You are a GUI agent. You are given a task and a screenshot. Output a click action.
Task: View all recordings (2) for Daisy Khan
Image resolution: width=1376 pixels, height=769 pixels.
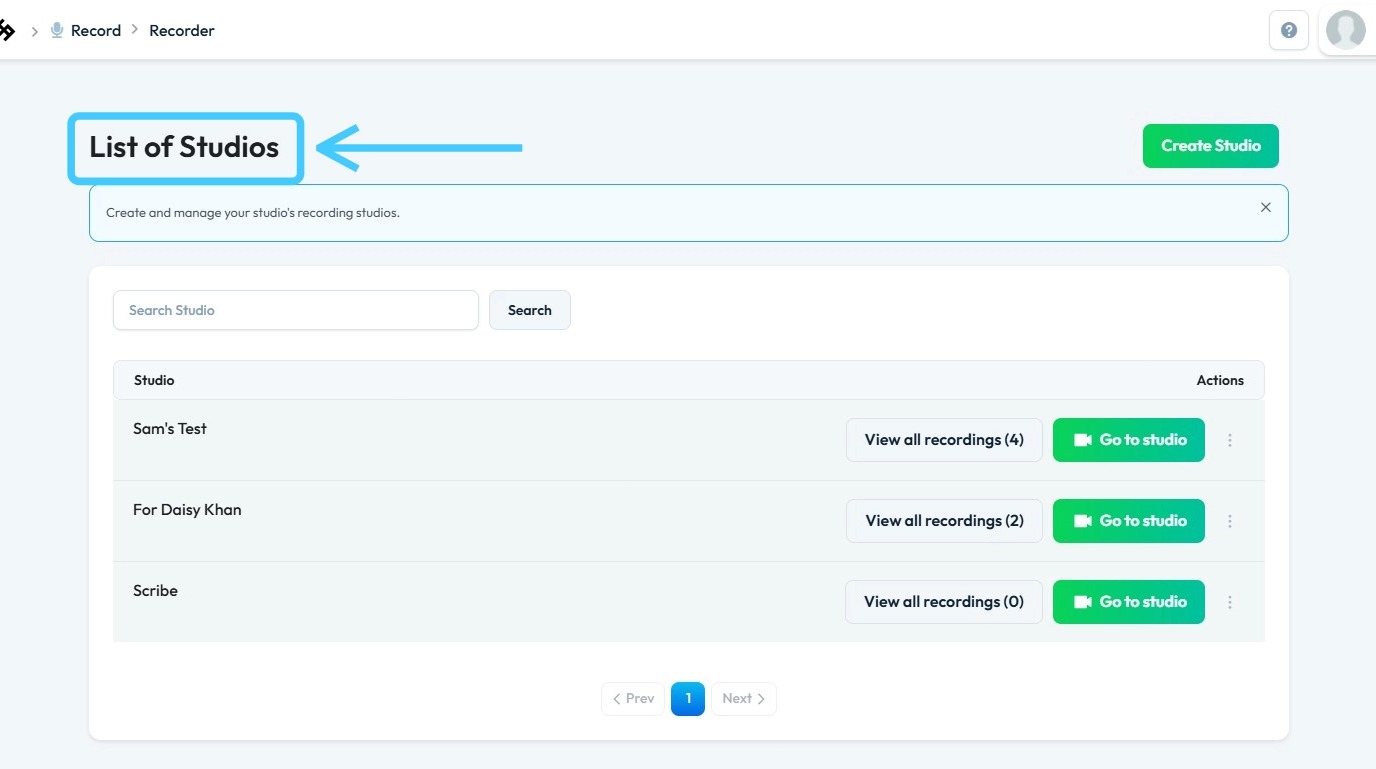coord(944,521)
